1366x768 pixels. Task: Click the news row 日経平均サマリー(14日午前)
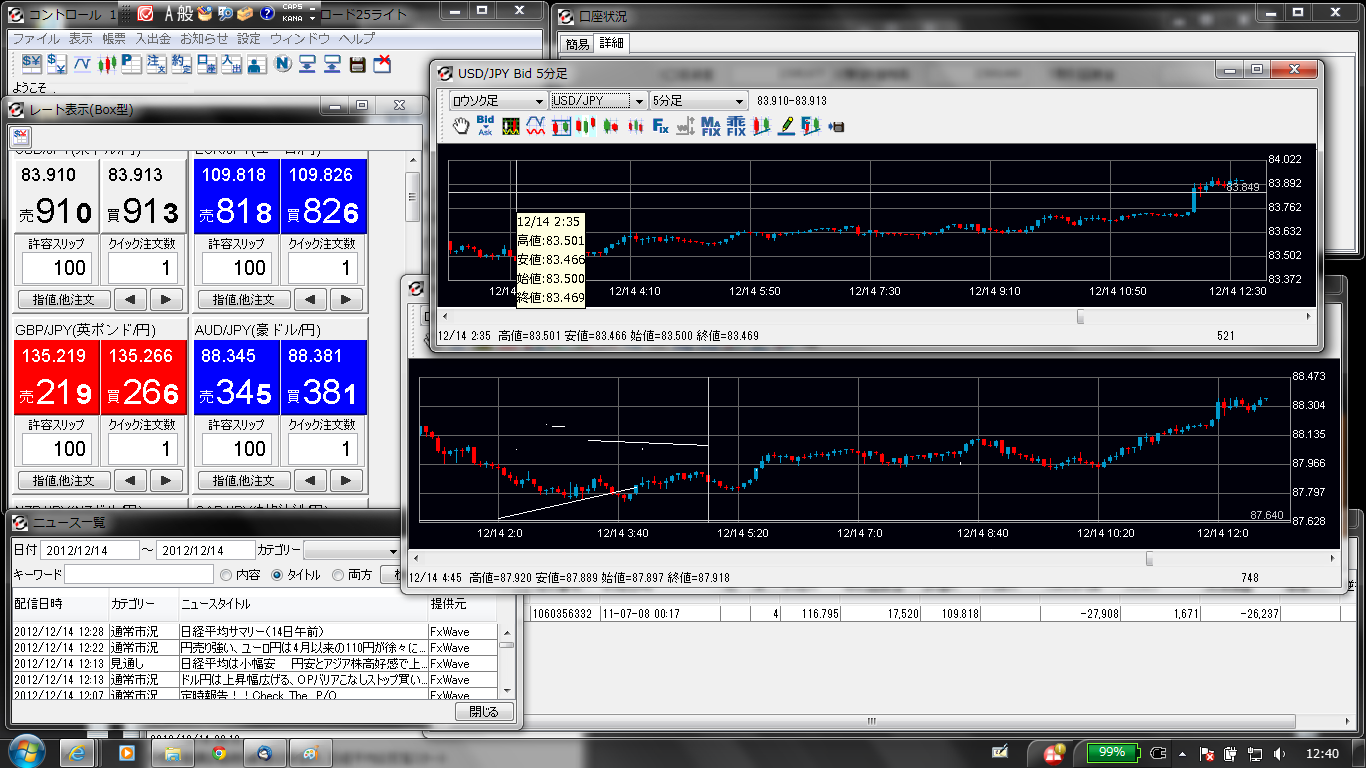[x=254, y=632]
